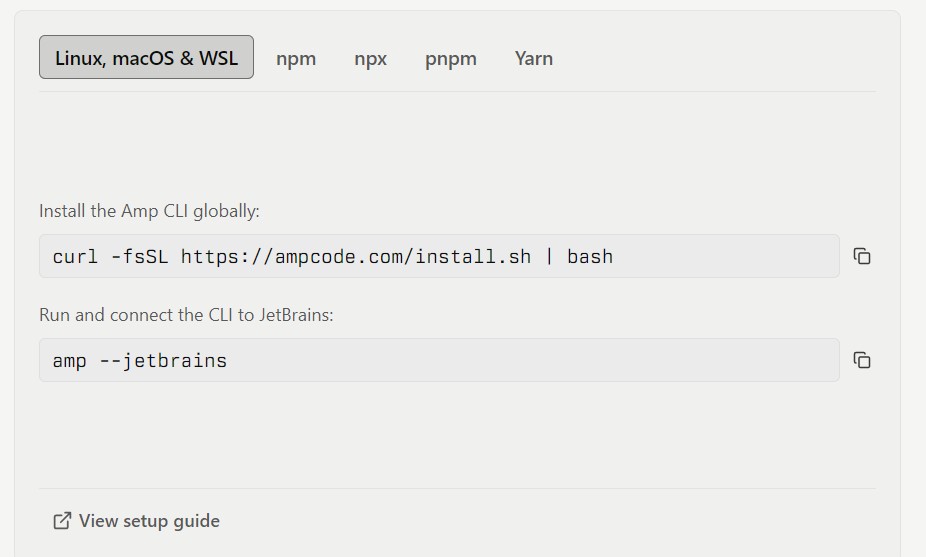Switch to the npm tab
The width and height of the screenshot is (926, 557).
(x=296, y=58)
